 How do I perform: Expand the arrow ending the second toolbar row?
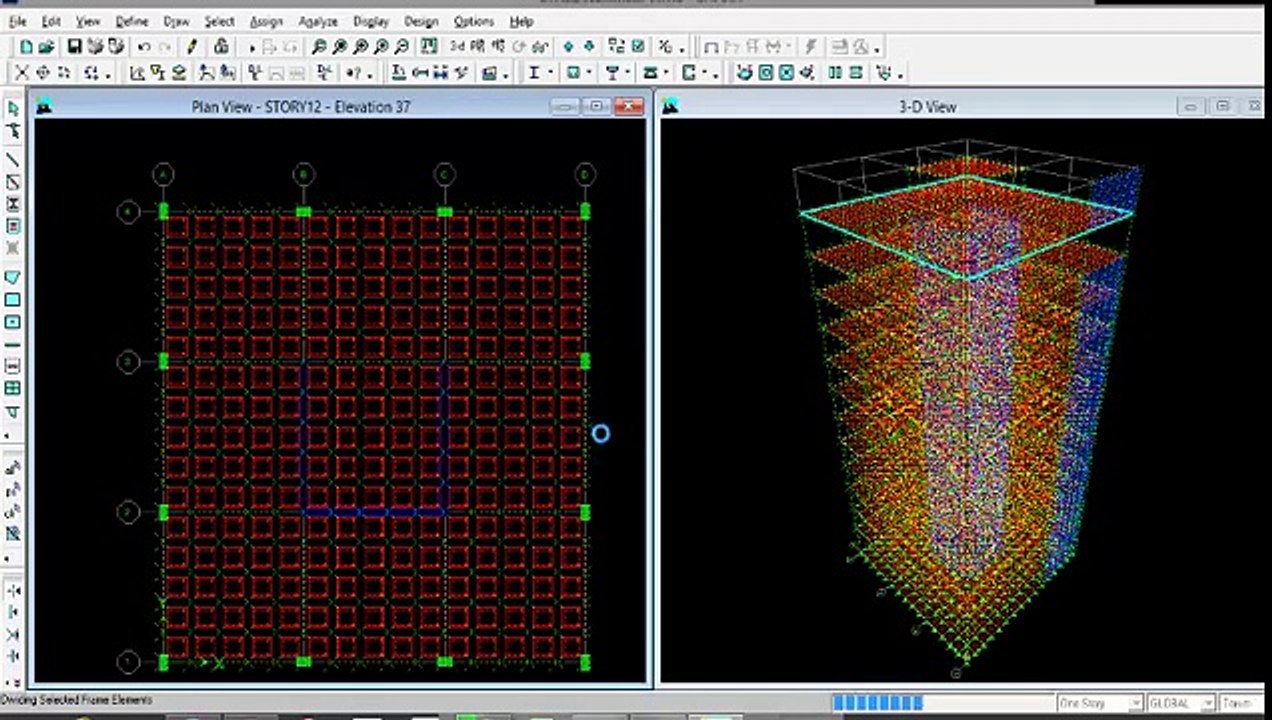tap(900, 74)
